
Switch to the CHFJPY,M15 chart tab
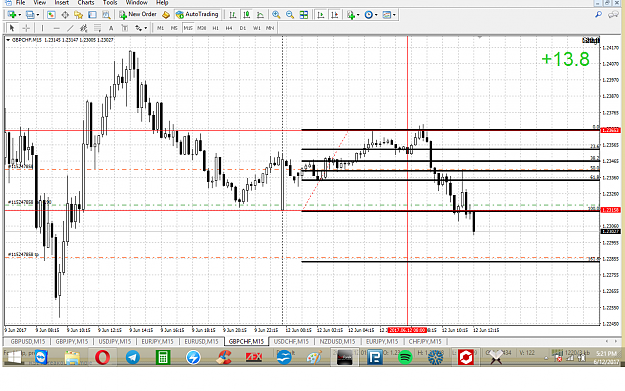click(x=425, y=342)
